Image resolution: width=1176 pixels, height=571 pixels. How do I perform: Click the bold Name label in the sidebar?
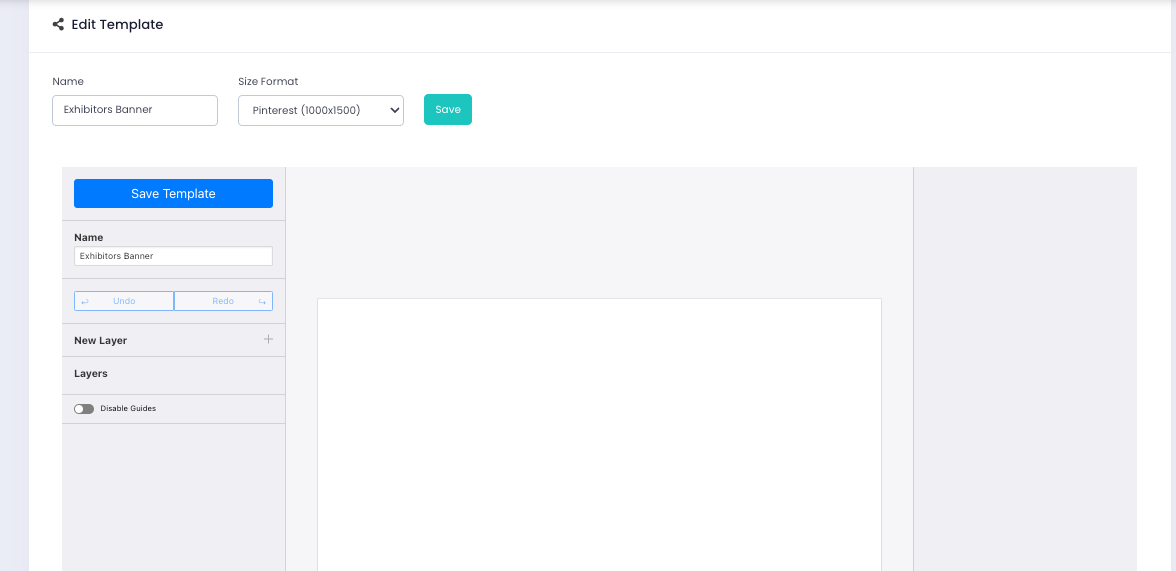[89, 238]
